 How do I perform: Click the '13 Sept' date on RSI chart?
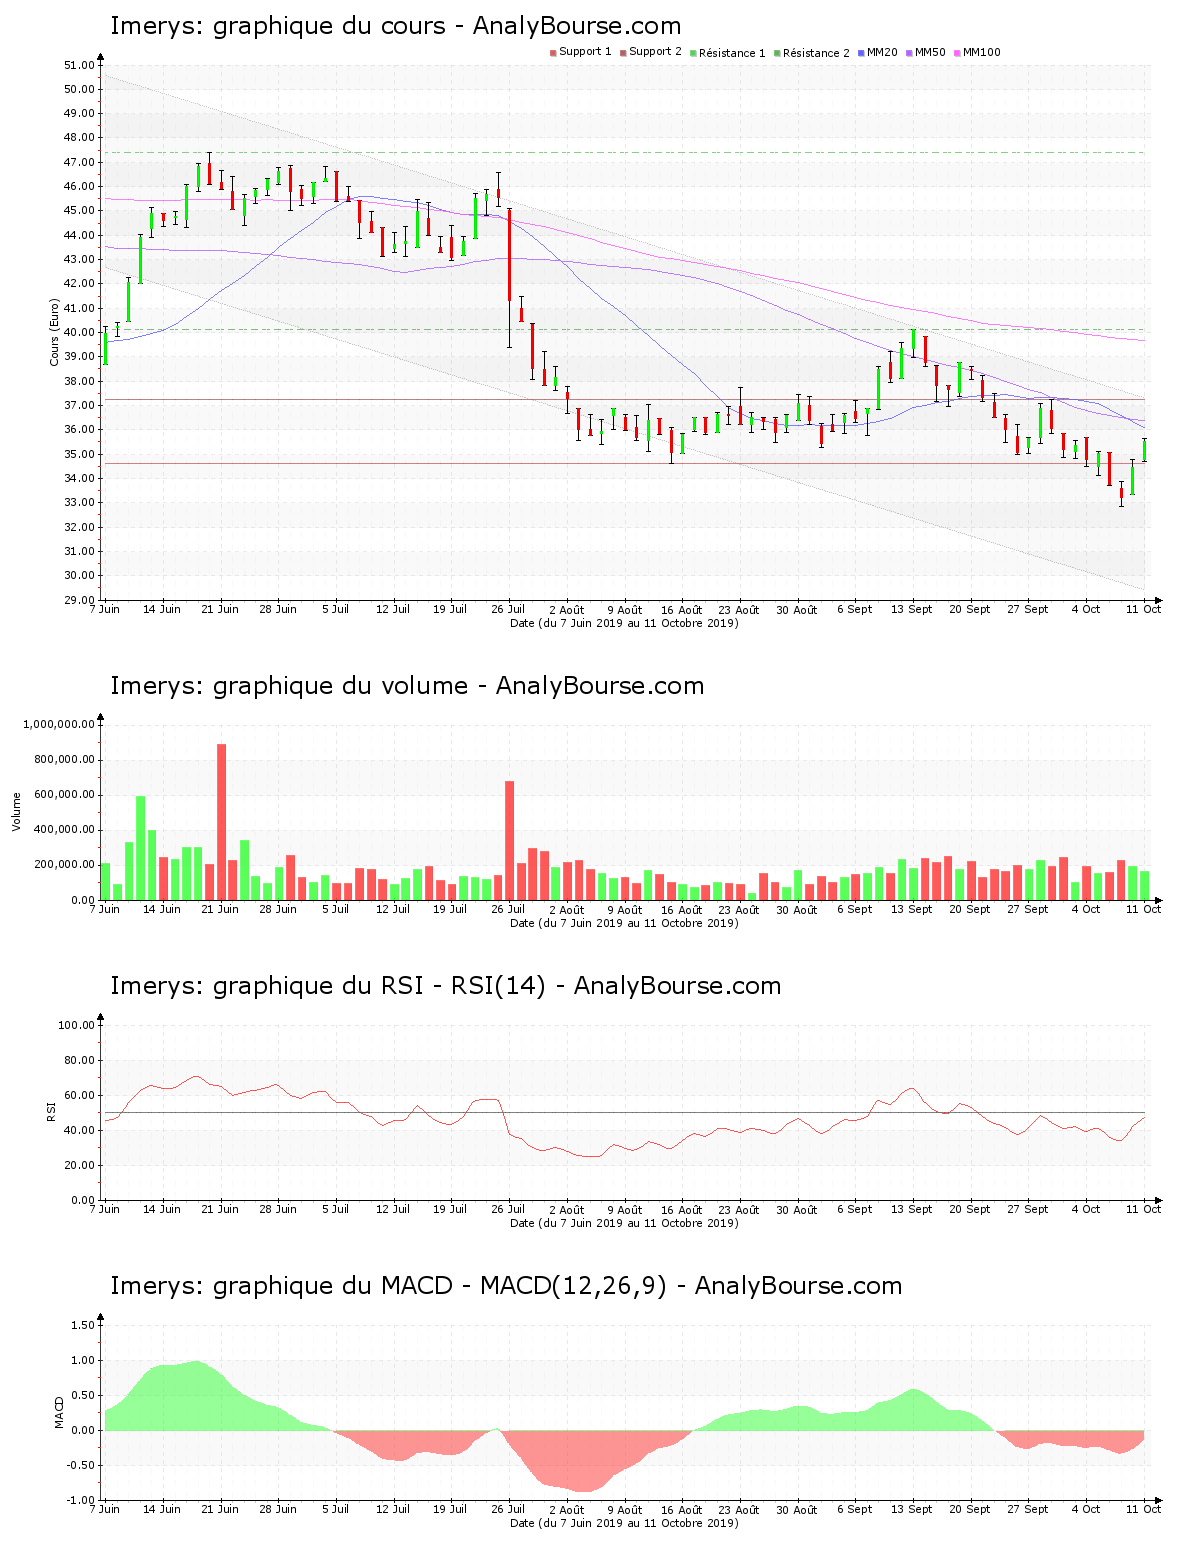click(912, 1209)
